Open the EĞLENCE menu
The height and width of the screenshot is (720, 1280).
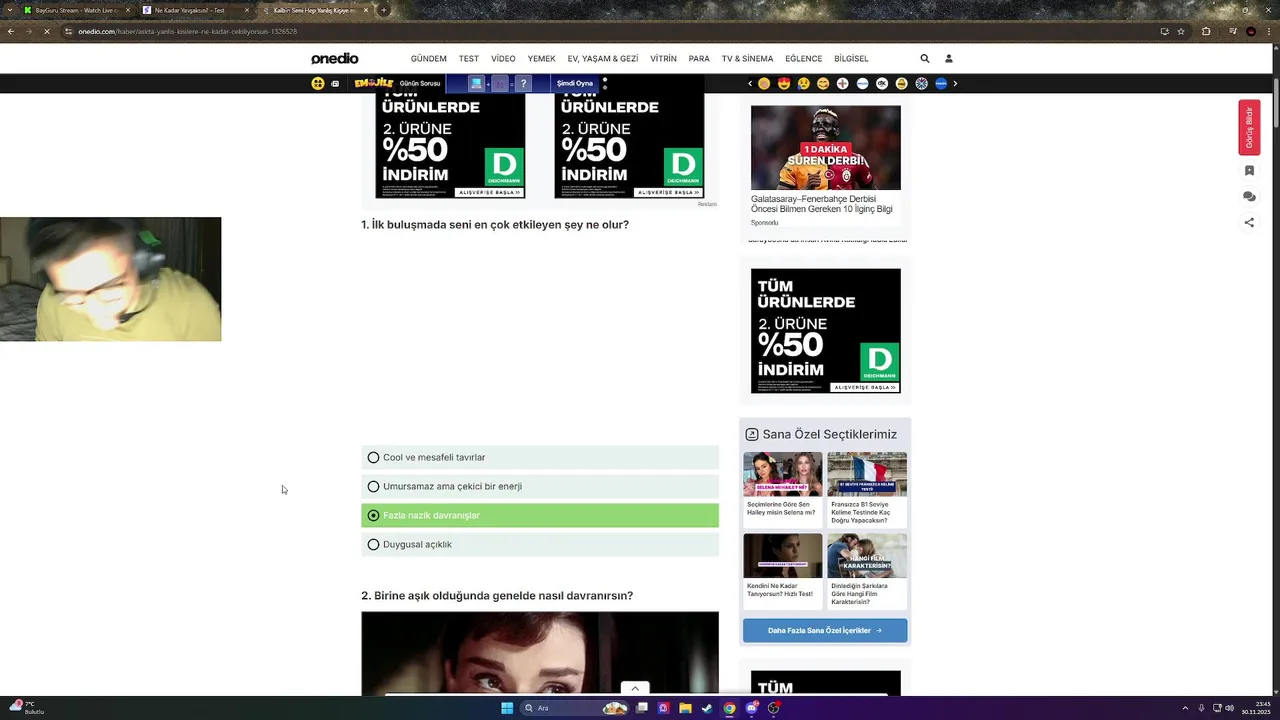pos(803,59)
